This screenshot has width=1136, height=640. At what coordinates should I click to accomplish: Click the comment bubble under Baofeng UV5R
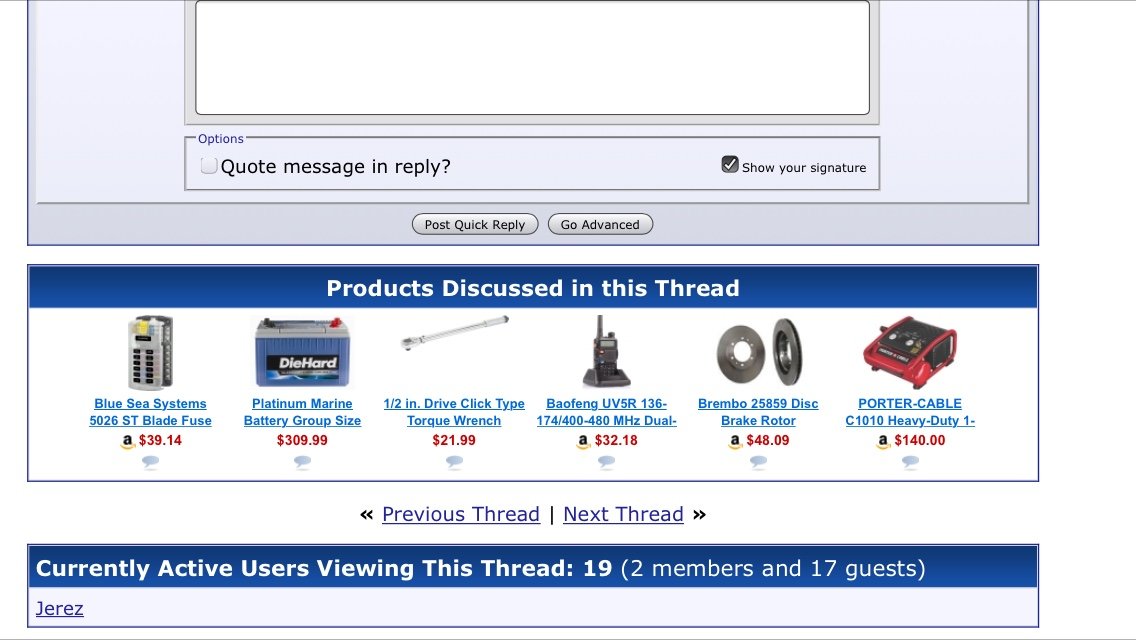[606, 462]
